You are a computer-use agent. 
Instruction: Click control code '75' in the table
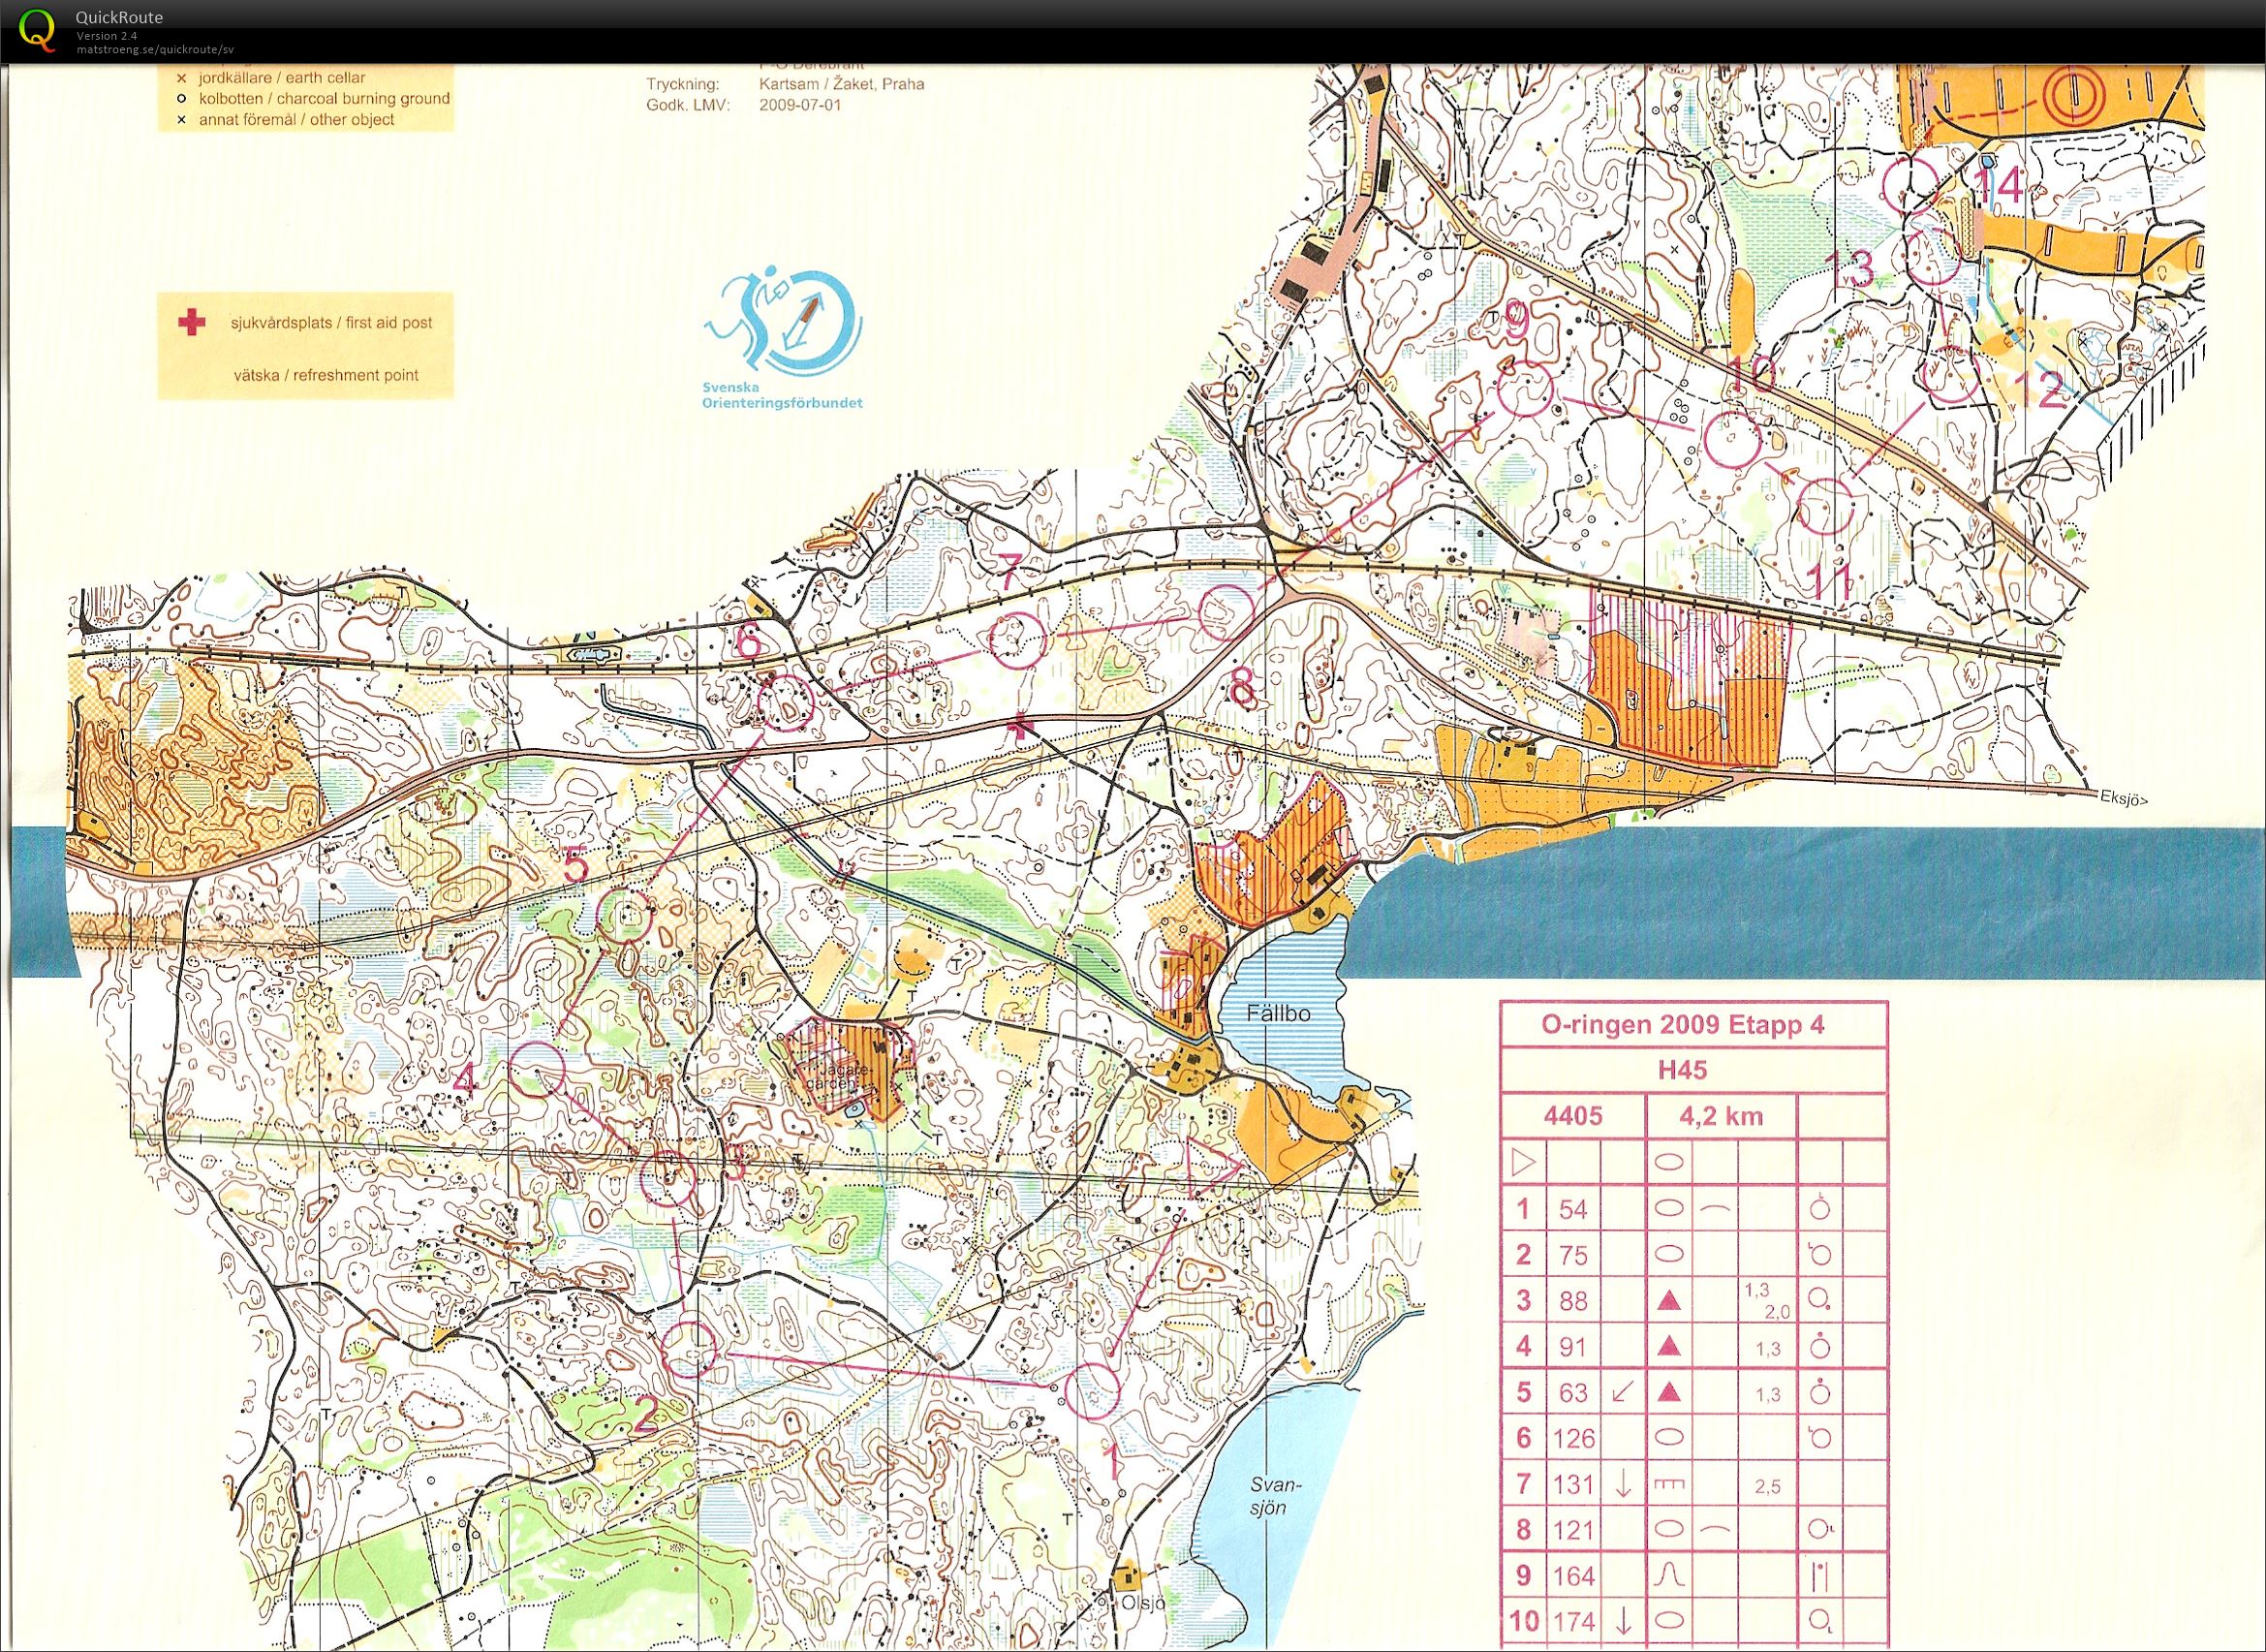tap(1573, 1255)
